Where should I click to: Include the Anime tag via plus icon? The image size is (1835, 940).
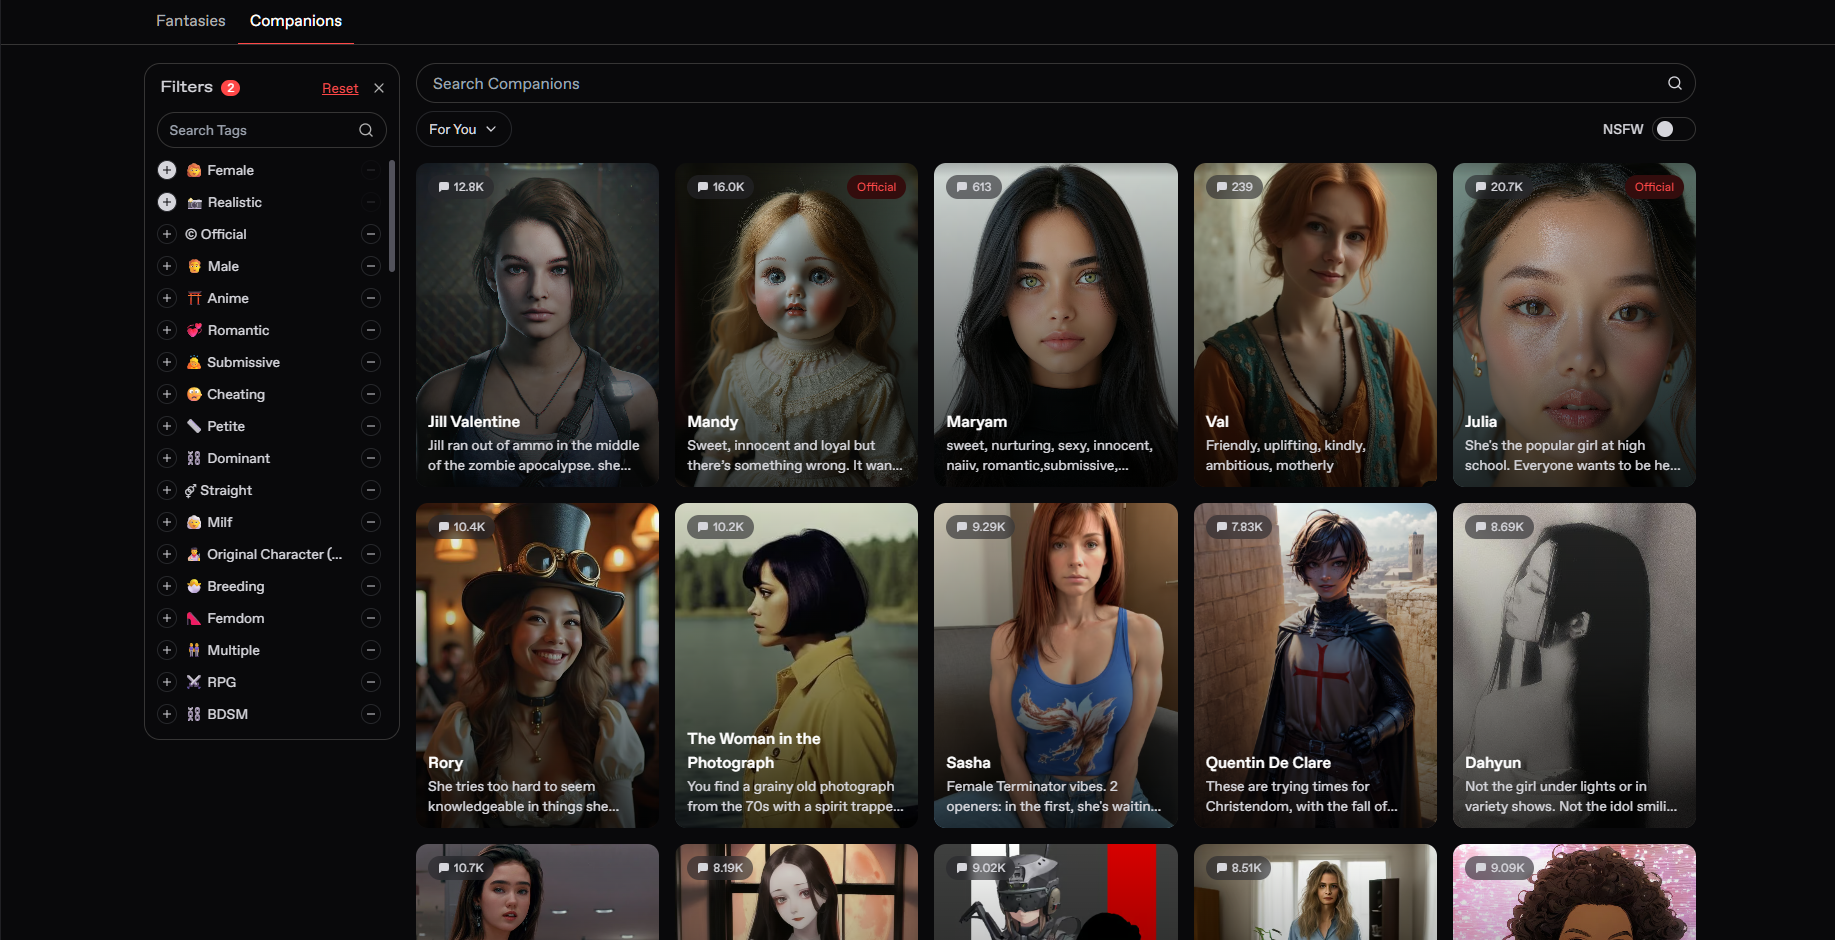click(x=167, y=298)
